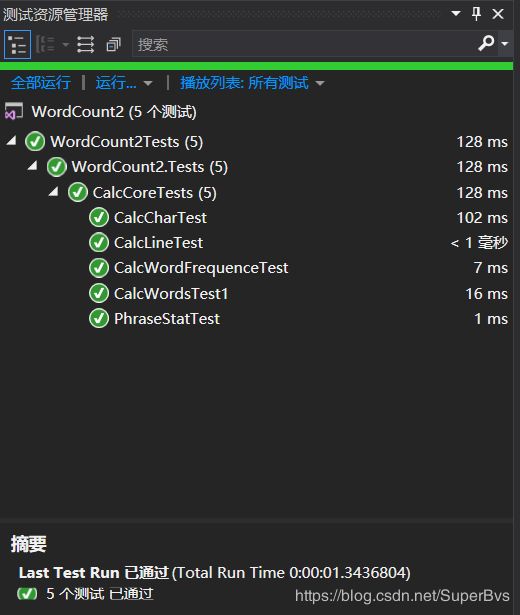520x615 pixels.
Task: Click passed icon beside CalcCharTest
Action: [x=99, y=218]
